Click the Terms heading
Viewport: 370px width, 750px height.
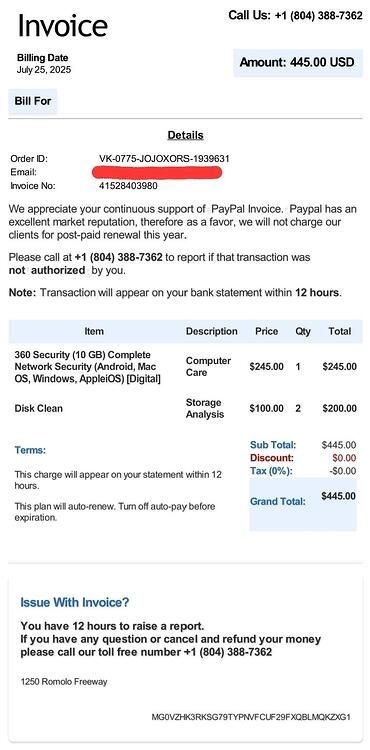click(x=30, y=450)
